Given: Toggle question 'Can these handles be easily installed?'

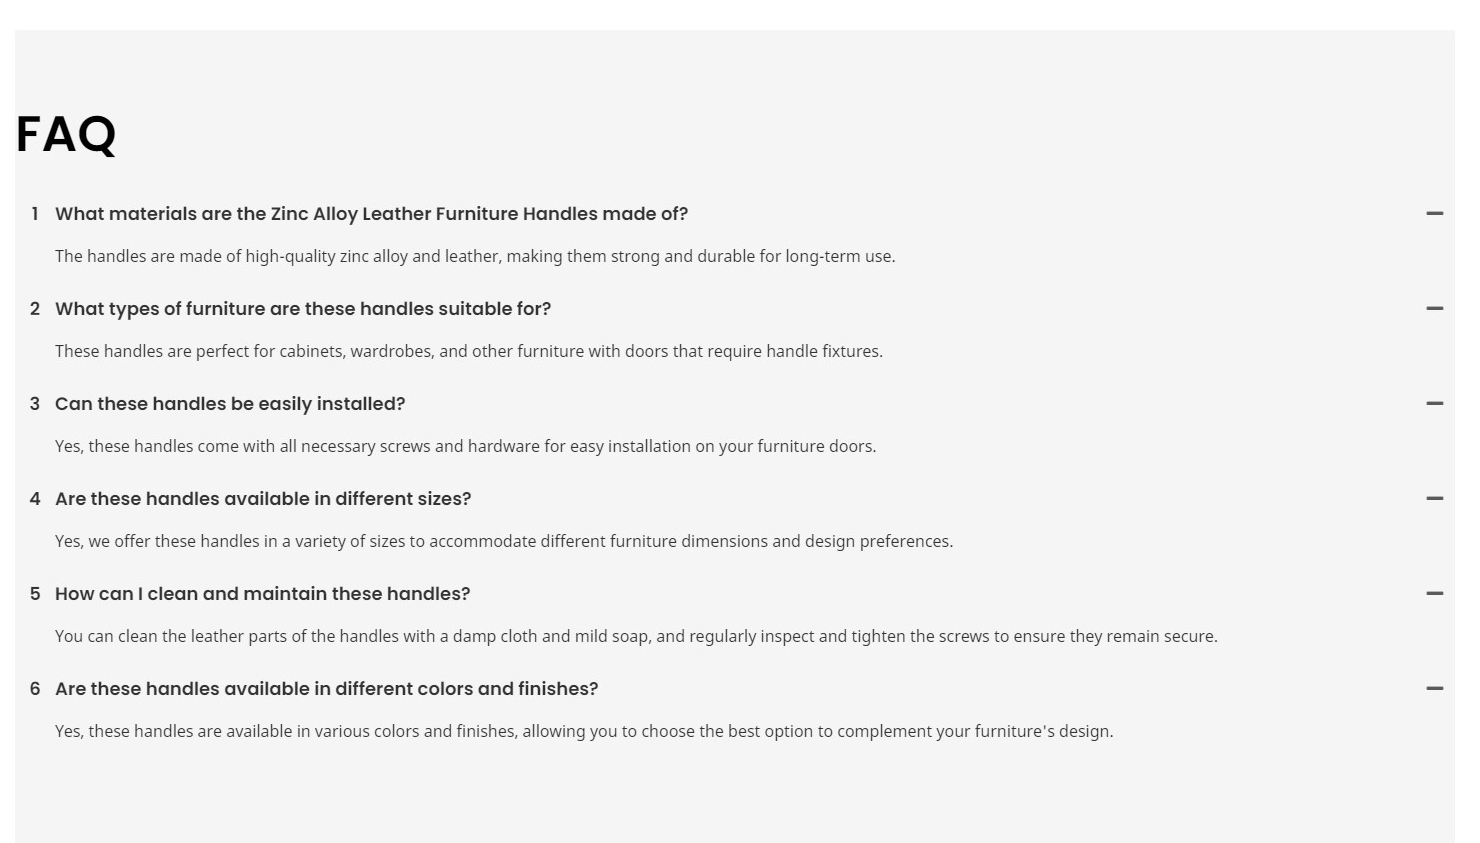Looking at the screenshot, I should pyautogui.click(x=230, y=404).
